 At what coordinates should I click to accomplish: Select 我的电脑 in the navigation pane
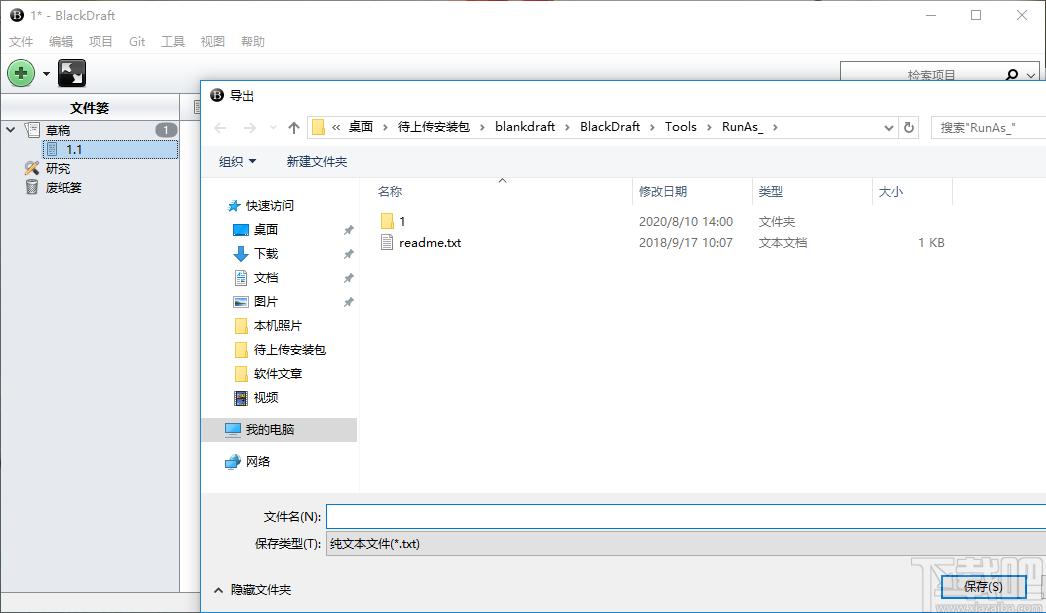click(270, 430)
